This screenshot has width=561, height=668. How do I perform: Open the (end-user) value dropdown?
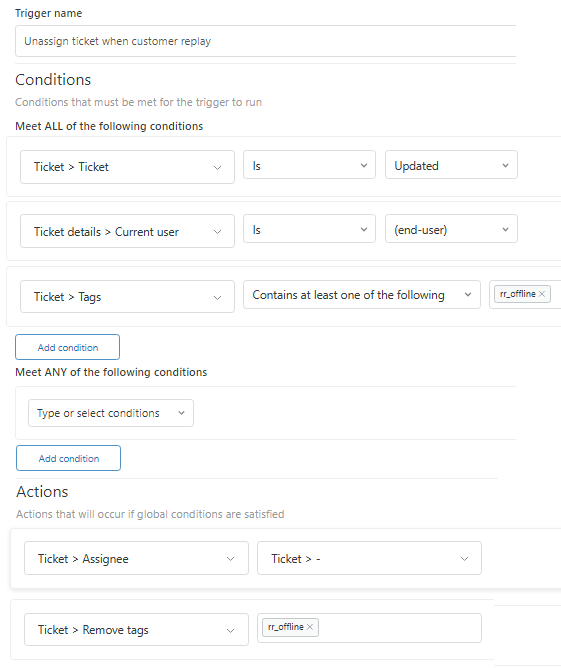(x=451, y=229)
